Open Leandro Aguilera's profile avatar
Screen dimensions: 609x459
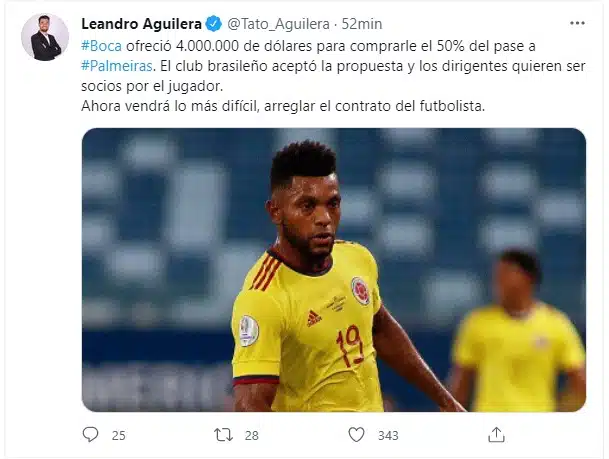pos(45,37)
